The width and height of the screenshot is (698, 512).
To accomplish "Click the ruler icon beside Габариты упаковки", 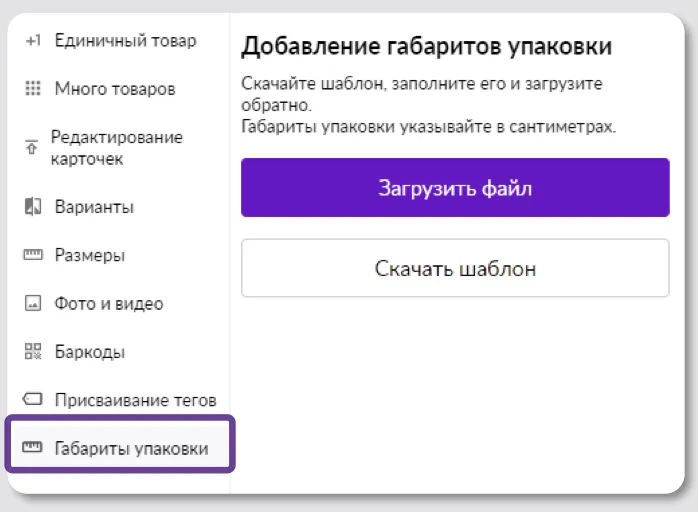I will pyautogui.click(x=33, y=448).
